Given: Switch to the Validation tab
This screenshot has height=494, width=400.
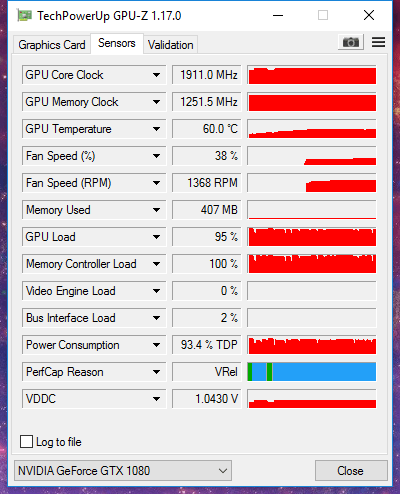Looking at the screenshot, I should click(x=171, y=45).
